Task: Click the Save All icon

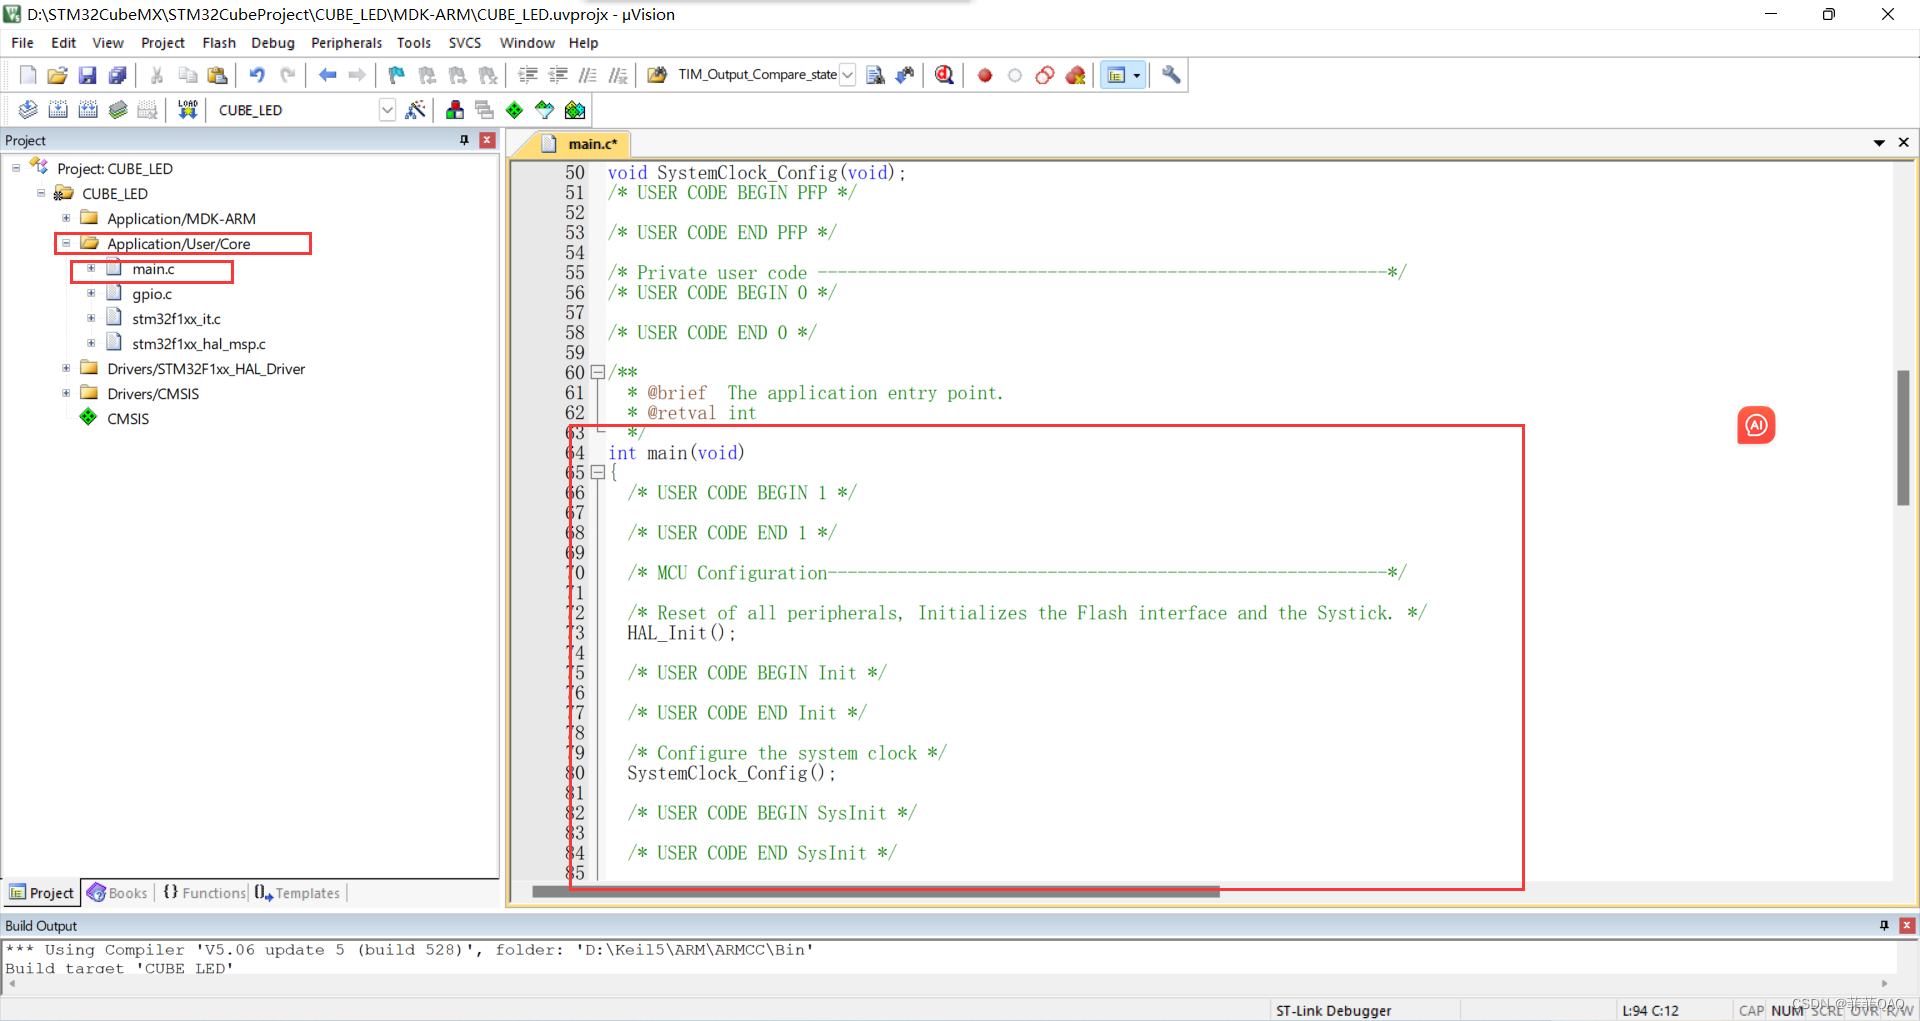Action: (118, 75)
